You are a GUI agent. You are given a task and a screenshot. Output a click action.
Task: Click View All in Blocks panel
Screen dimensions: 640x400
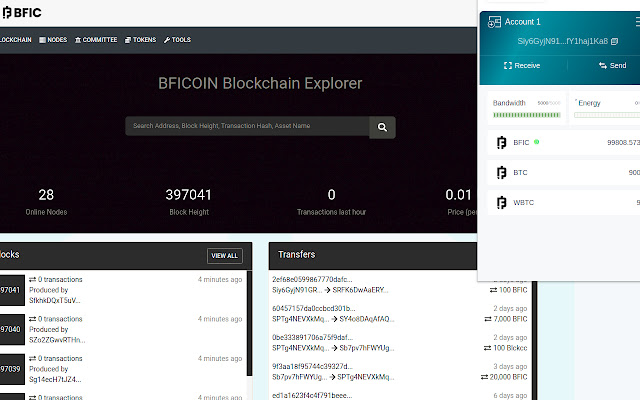(224, 256)
